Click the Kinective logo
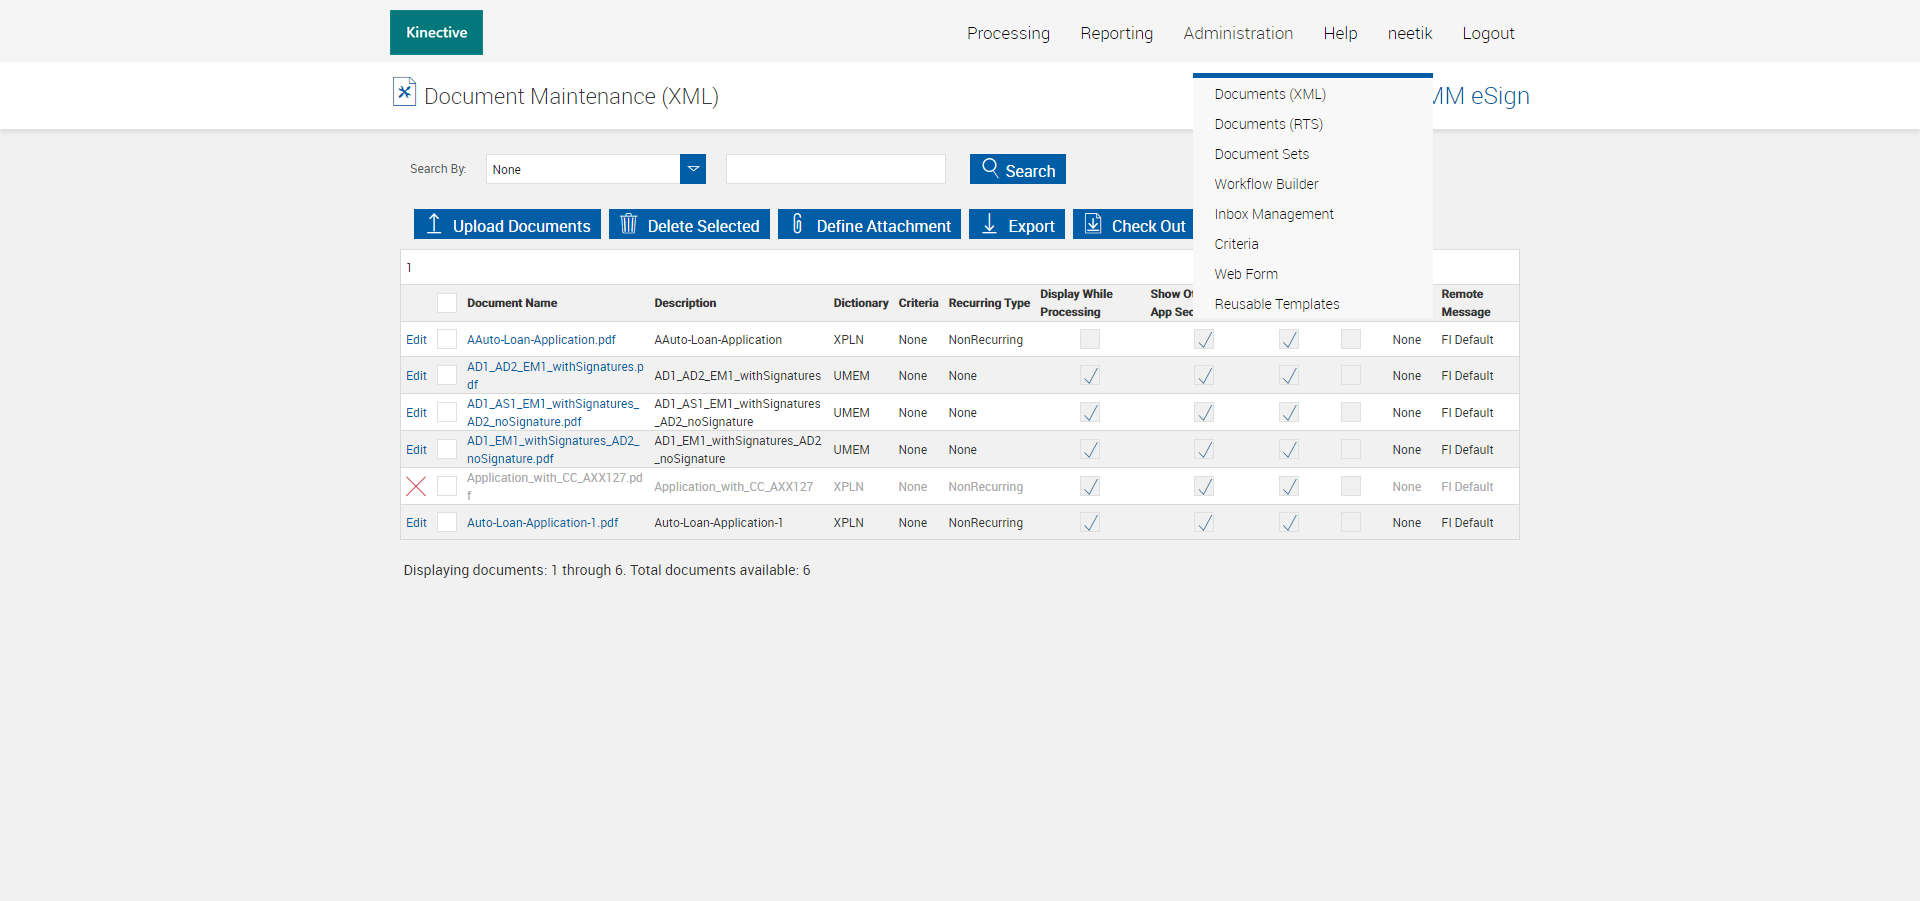 (436, 33)
